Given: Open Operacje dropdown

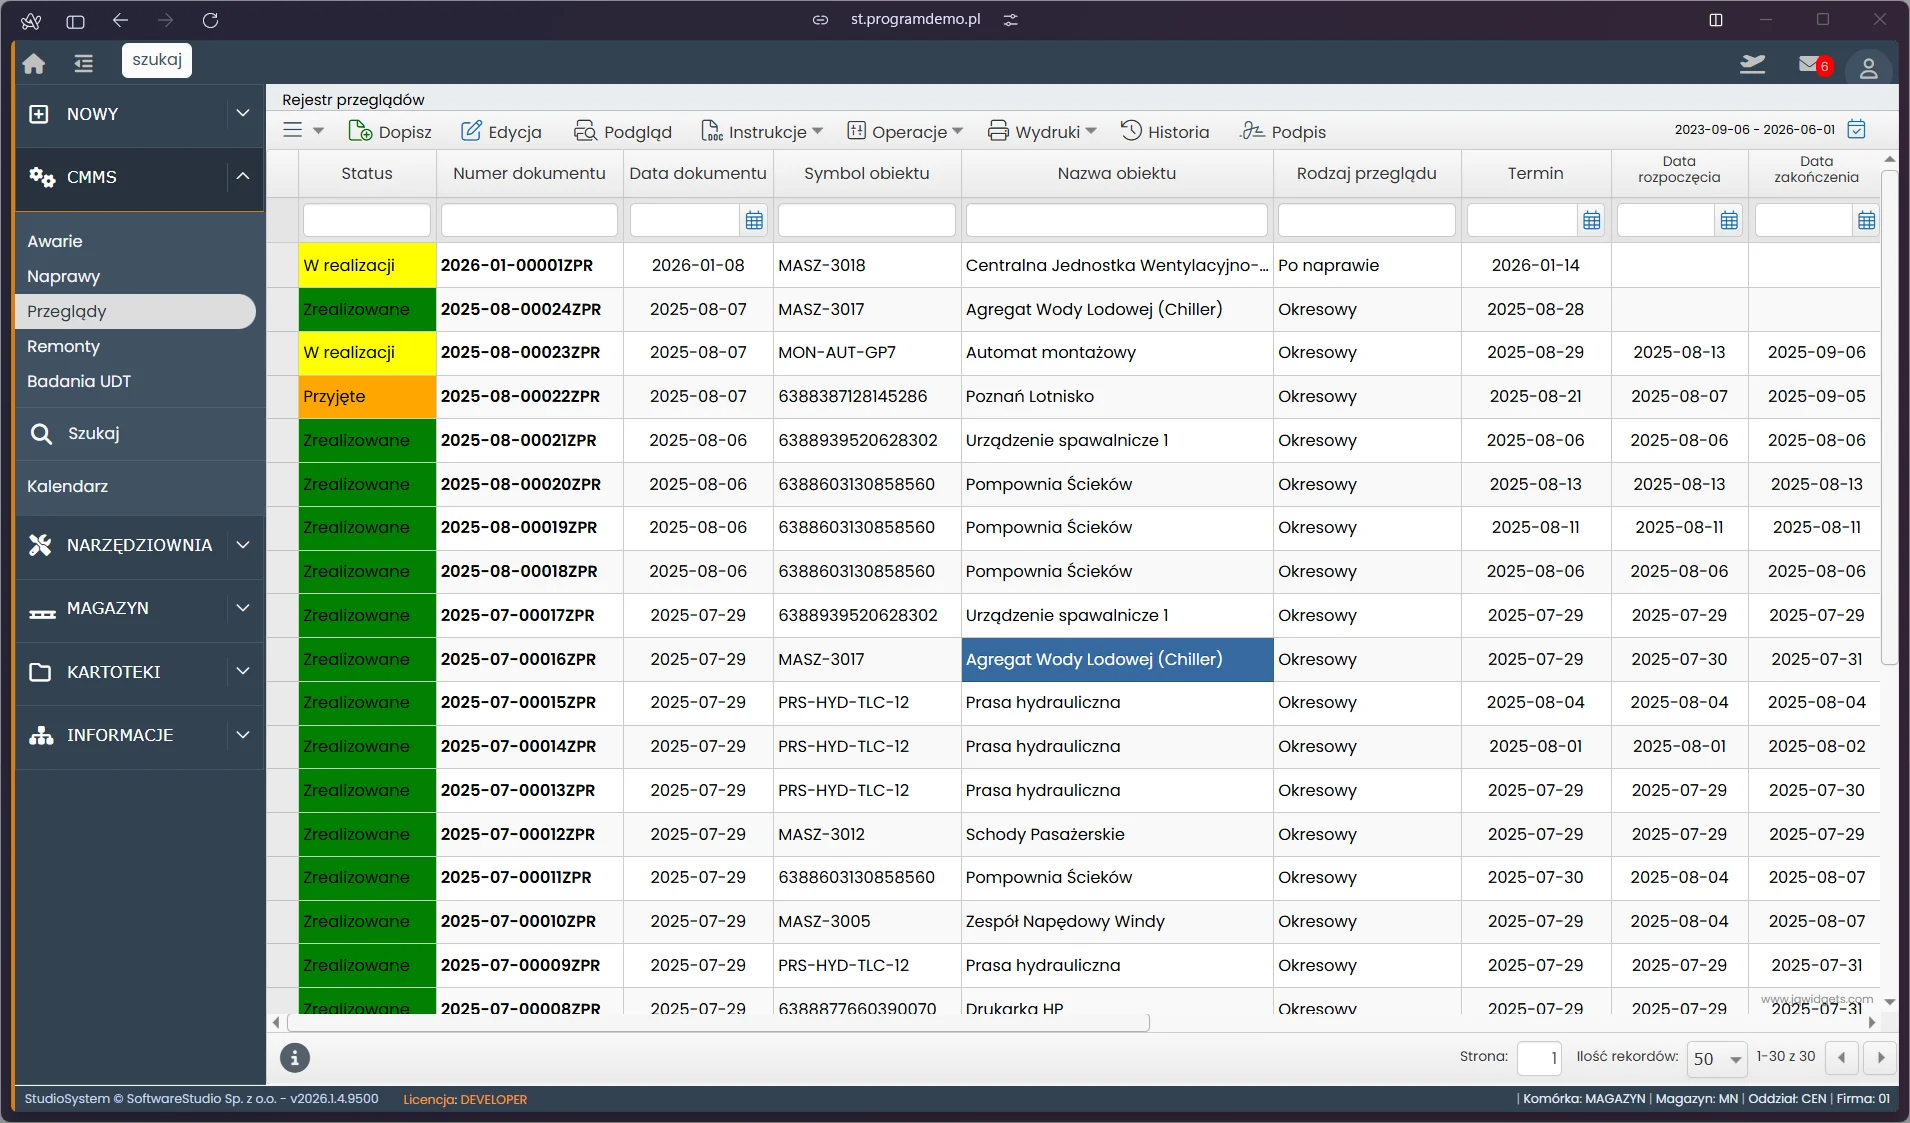Looking at the screenshot, I should [905, 131].
